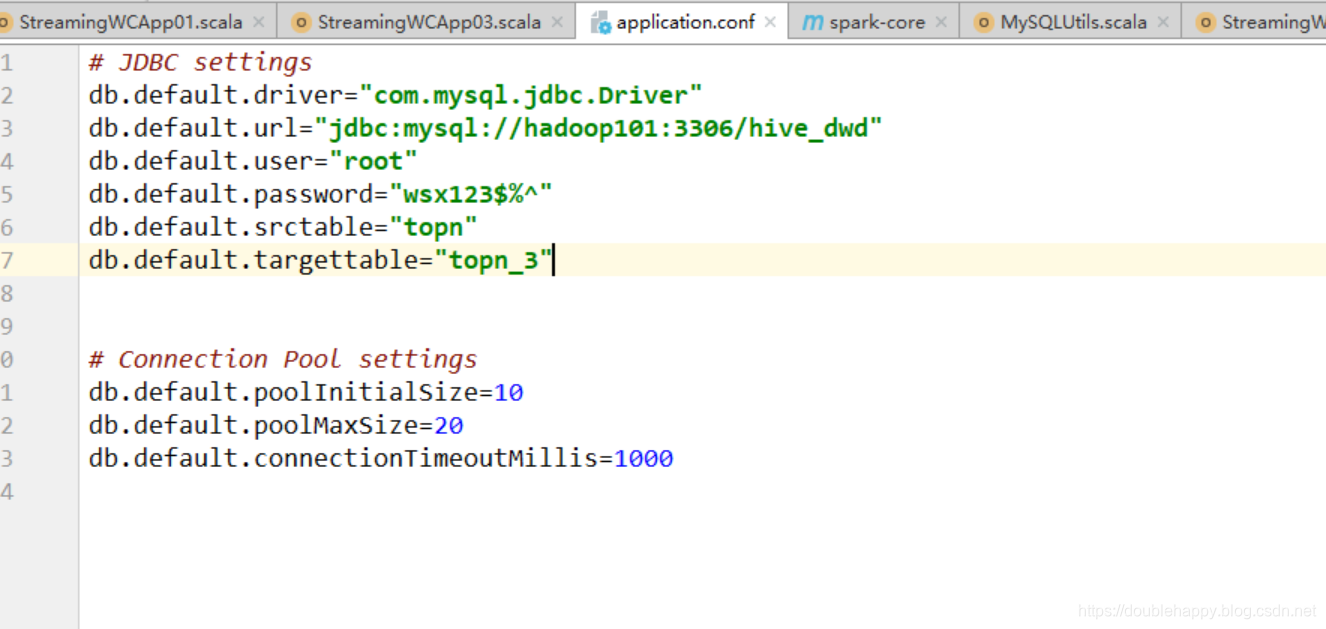Close the spark-core tab

(941, 22)
